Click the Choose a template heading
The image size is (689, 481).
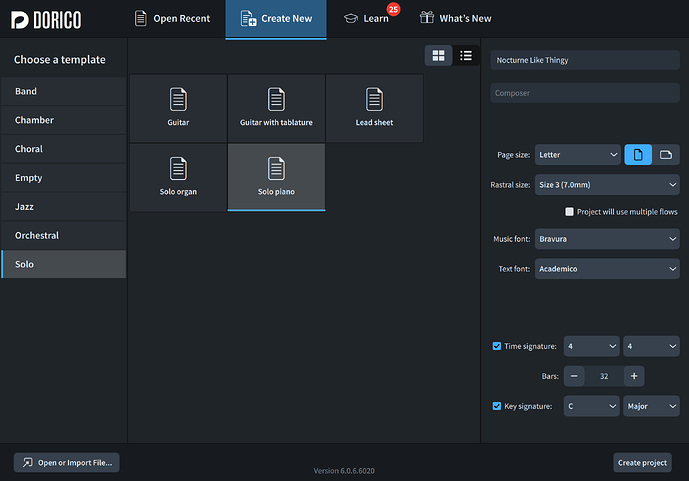pos(60,59)
